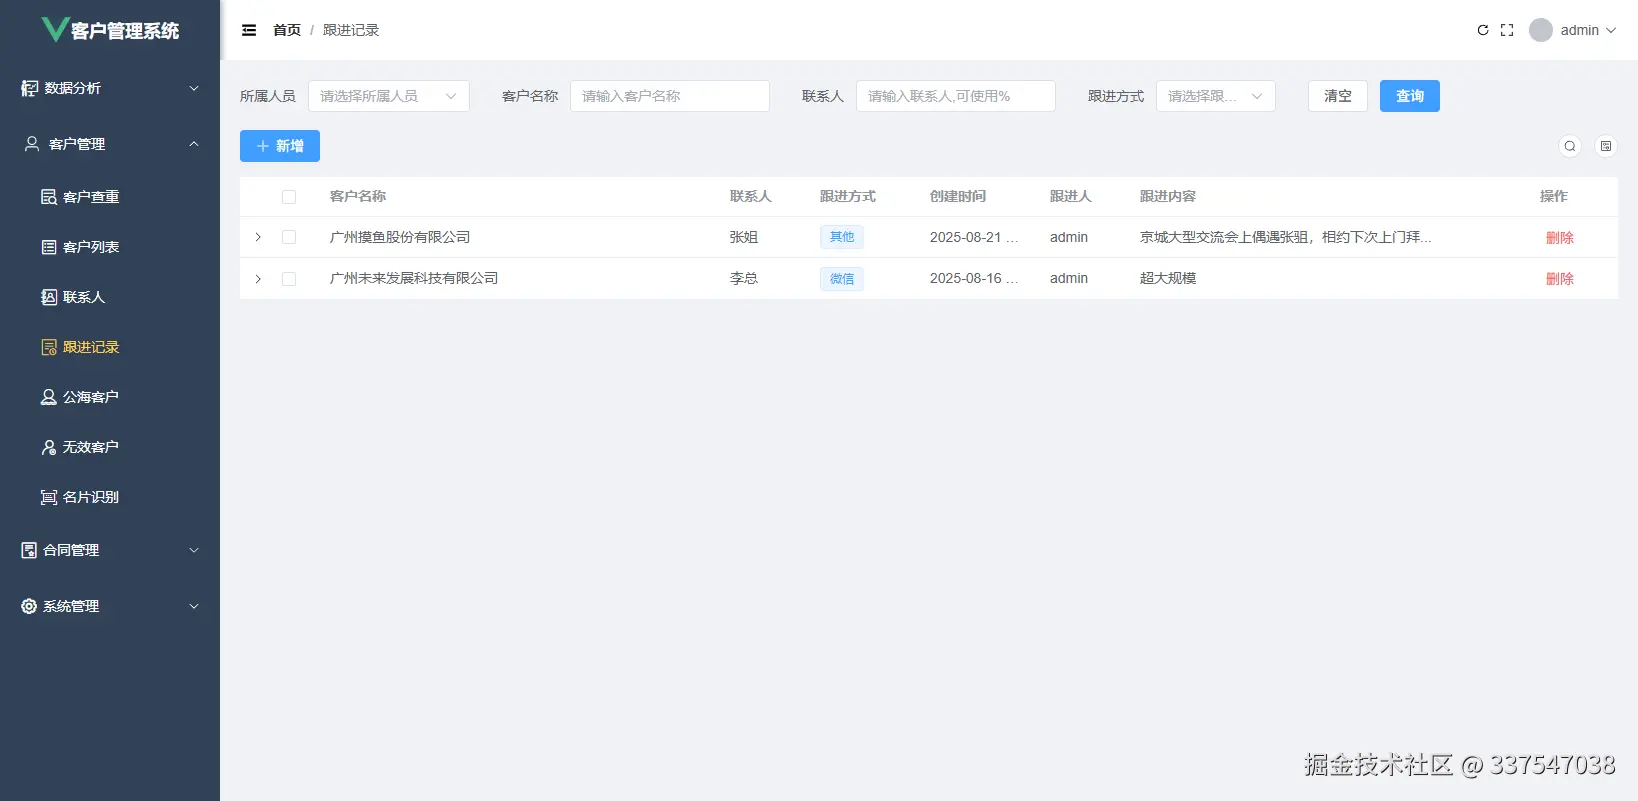The width and height of the screenshot is (1638, 801).
Task: Open 客户查重 menu item
Action: click(110, 197)
